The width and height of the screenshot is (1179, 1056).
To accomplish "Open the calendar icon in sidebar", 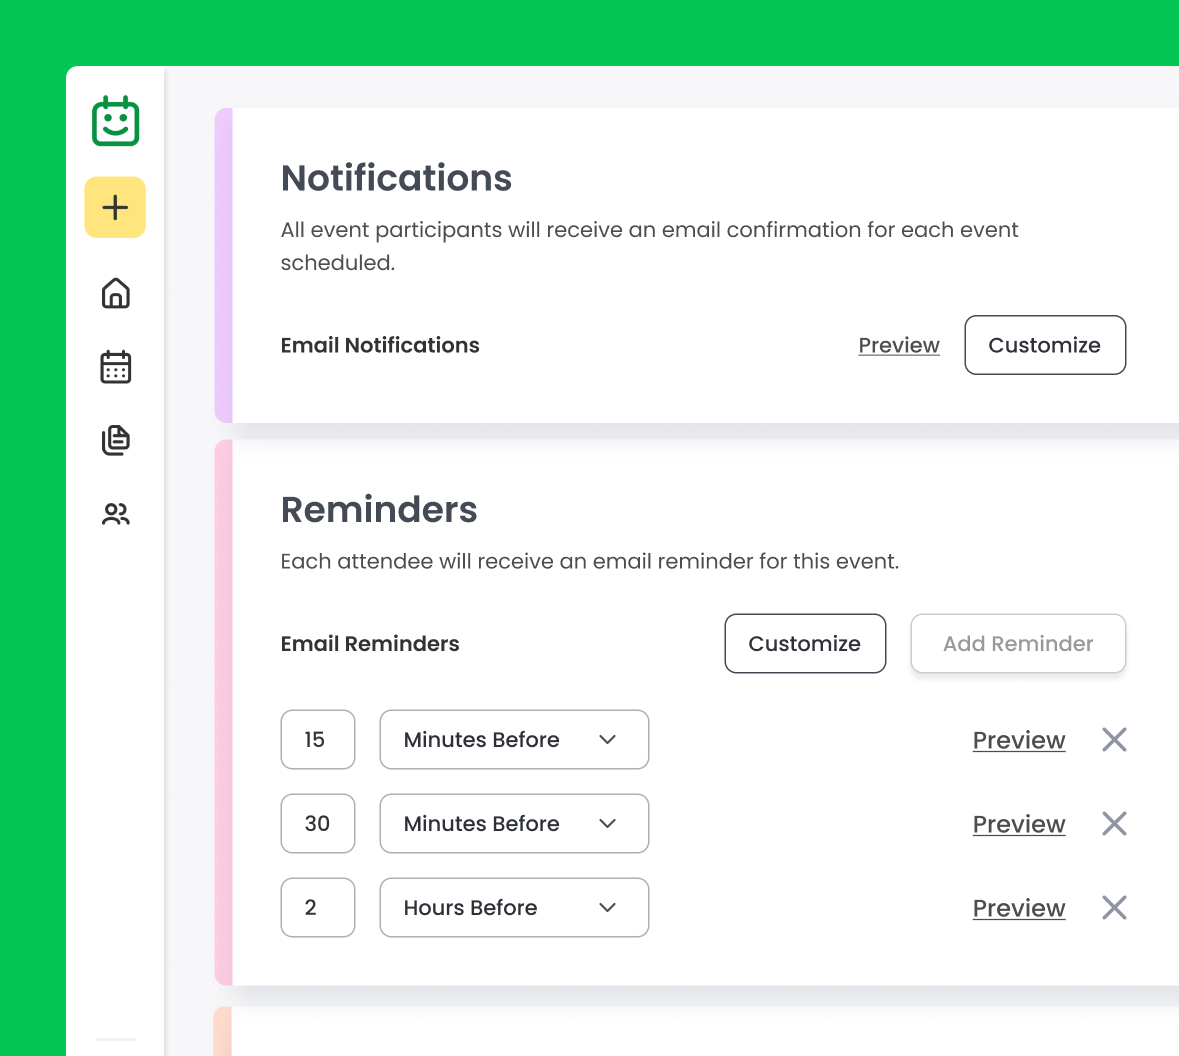I will (x=116, y=367).
